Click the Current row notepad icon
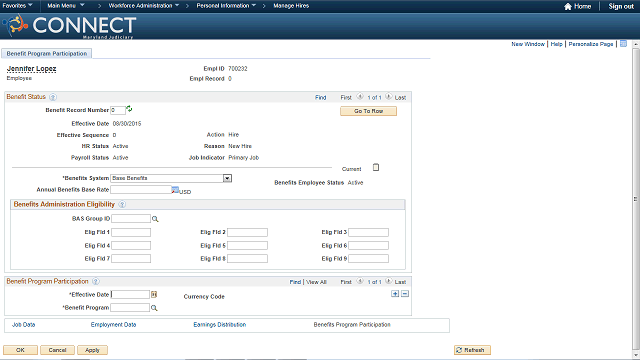Viewport: 640px width, 360px height. click(376, 167)
